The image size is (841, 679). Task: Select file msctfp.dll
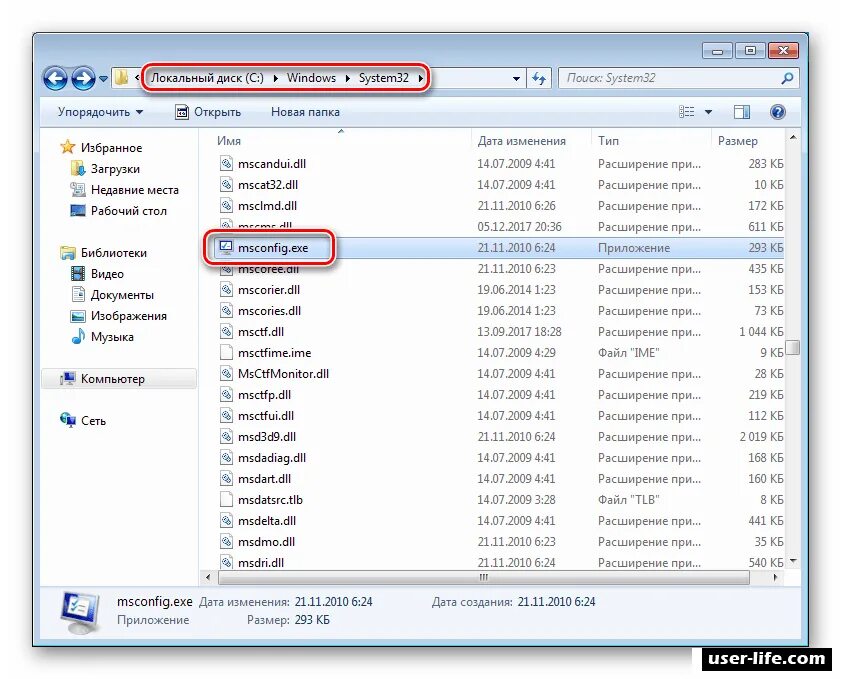264,395
